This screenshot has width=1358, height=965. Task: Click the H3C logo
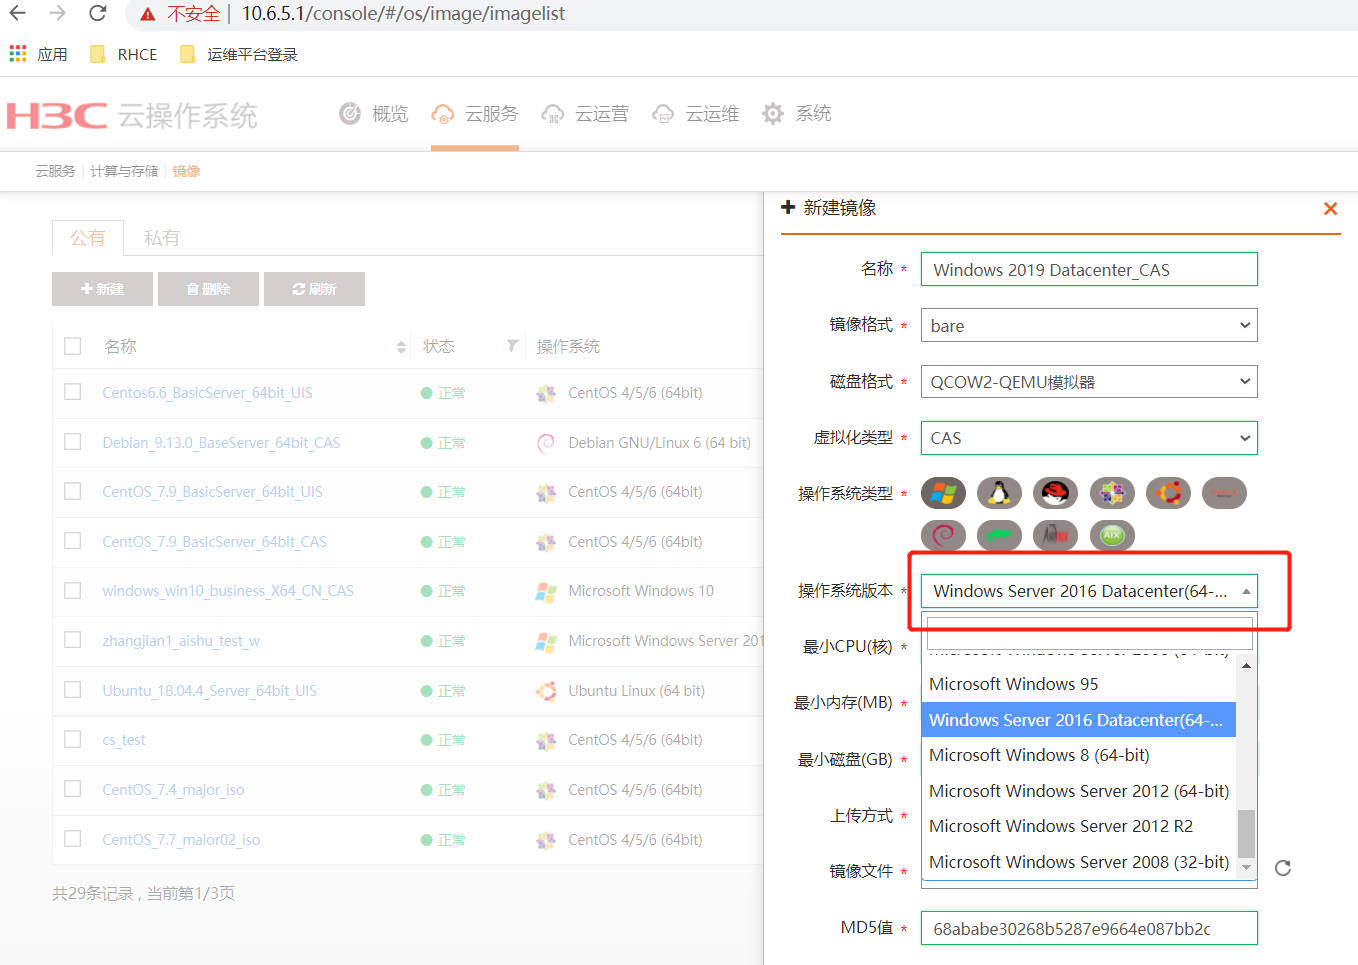pos(57,116)
